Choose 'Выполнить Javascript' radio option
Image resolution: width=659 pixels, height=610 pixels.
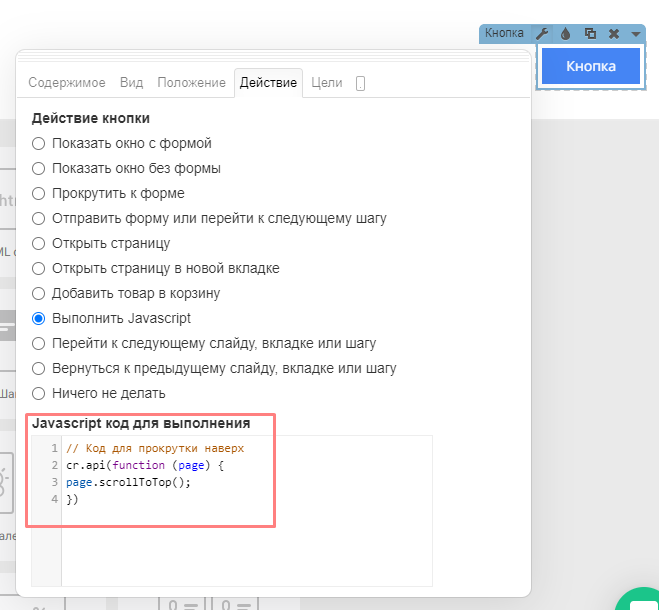click(x=39, y=318)
